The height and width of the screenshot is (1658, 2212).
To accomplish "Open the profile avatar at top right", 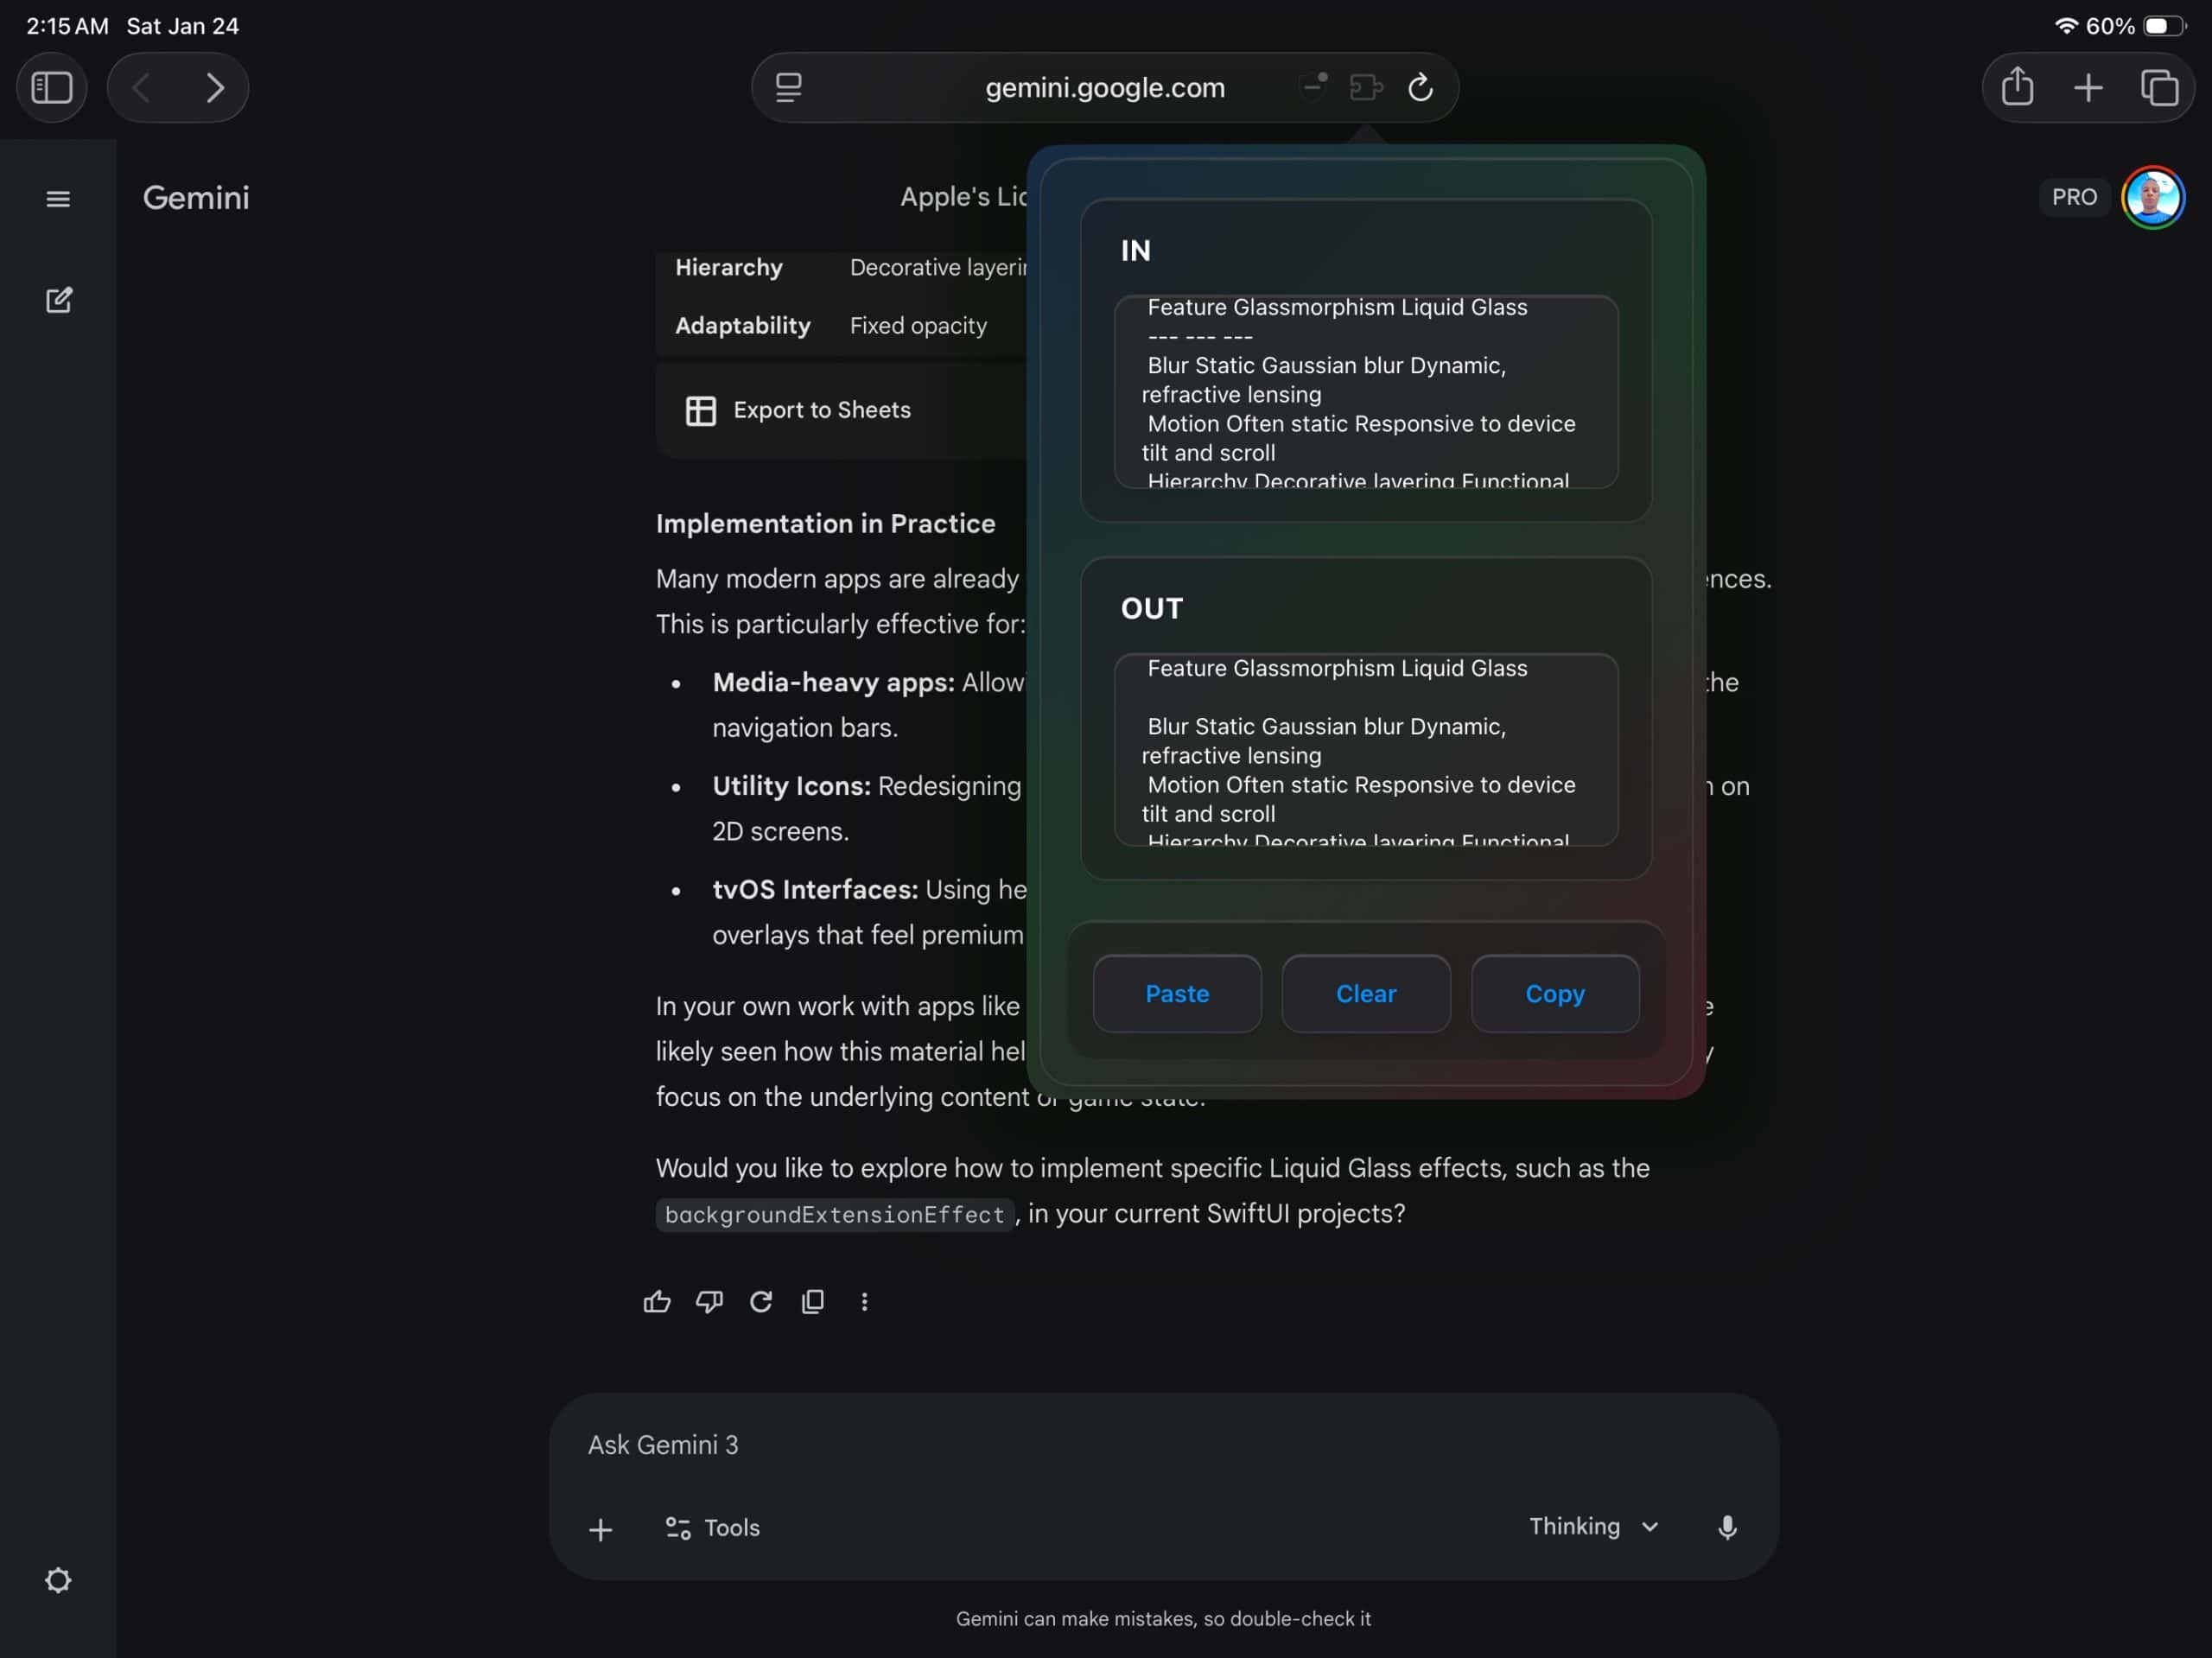I will 2153,196.
